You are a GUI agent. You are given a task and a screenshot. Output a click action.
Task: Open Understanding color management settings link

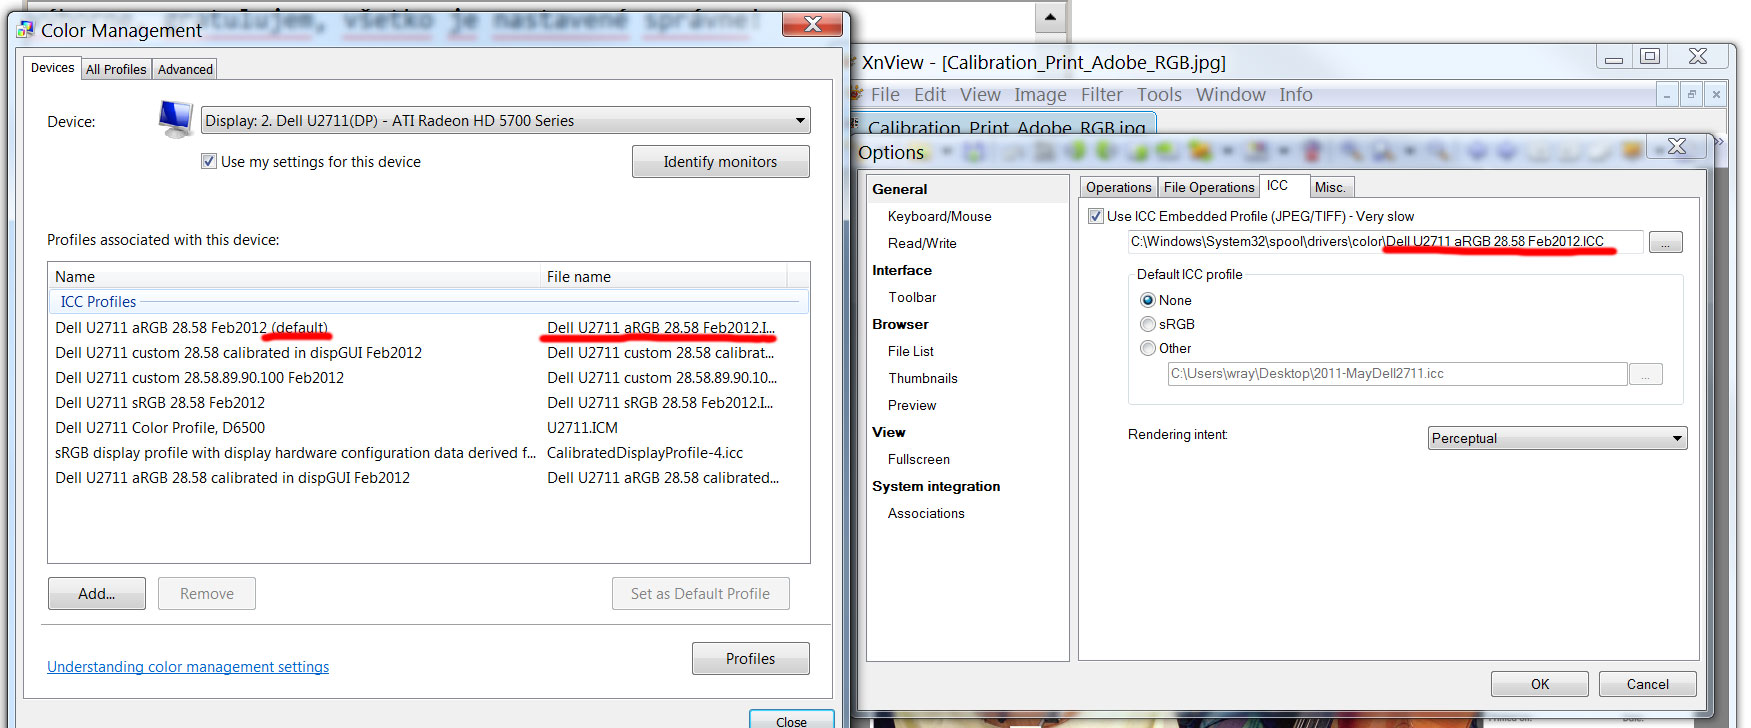188,667
